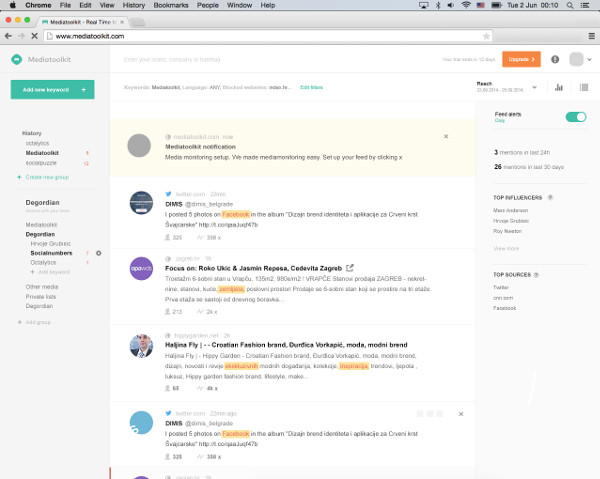This screenshot has width=600, height=479.
Task: Open the Window menu
Action: (x=239, y=5)
